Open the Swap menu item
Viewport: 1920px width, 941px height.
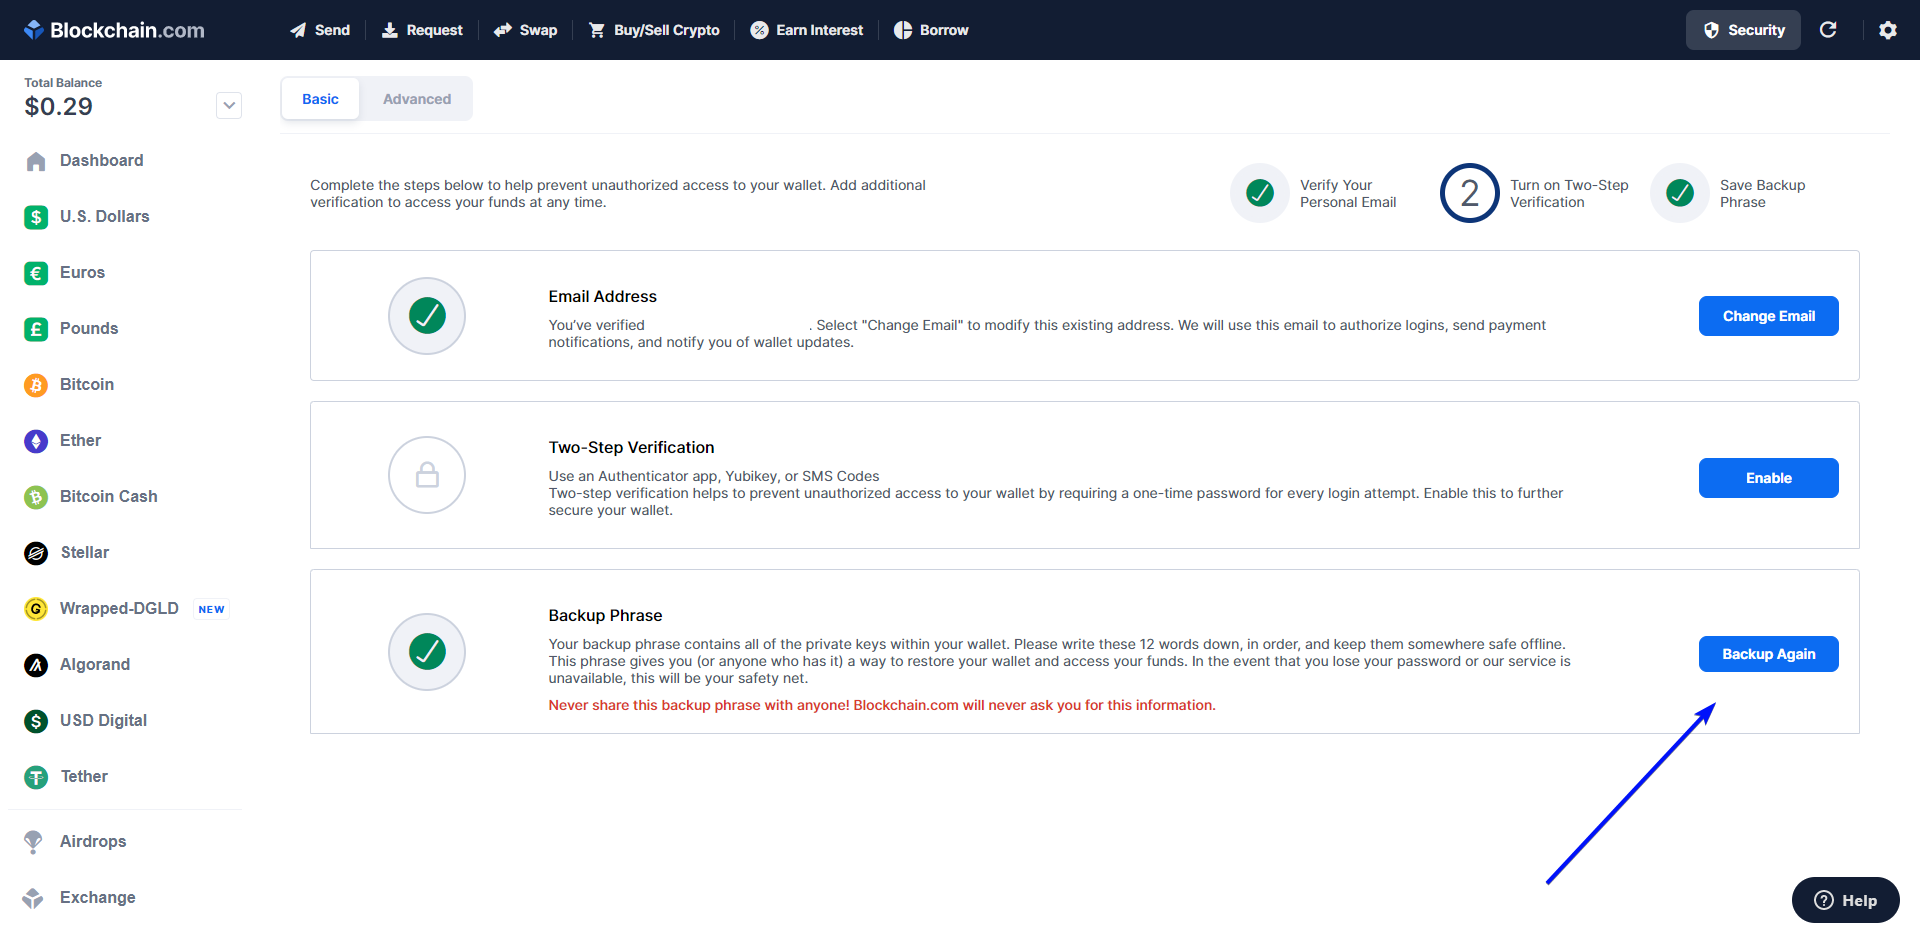click(526, 30)
